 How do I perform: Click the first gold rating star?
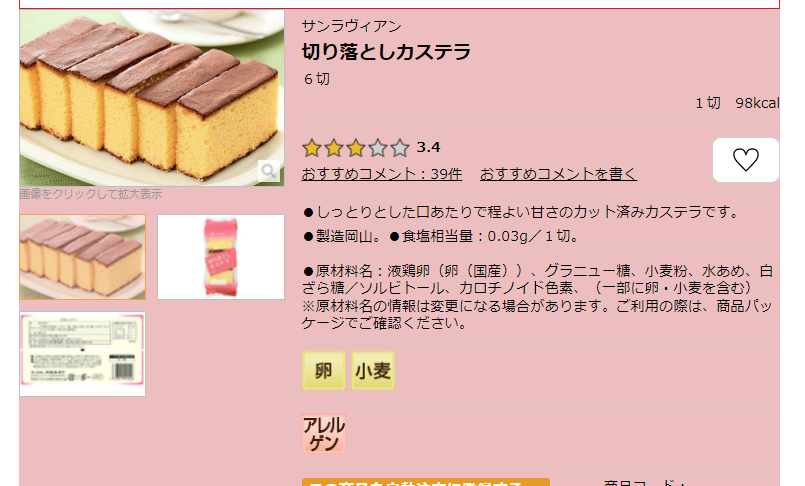pyautogui.click(x=312, y=148)
